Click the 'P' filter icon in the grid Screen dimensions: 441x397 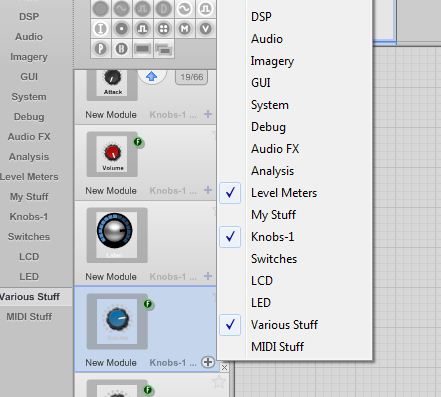[x=101, y=49]
